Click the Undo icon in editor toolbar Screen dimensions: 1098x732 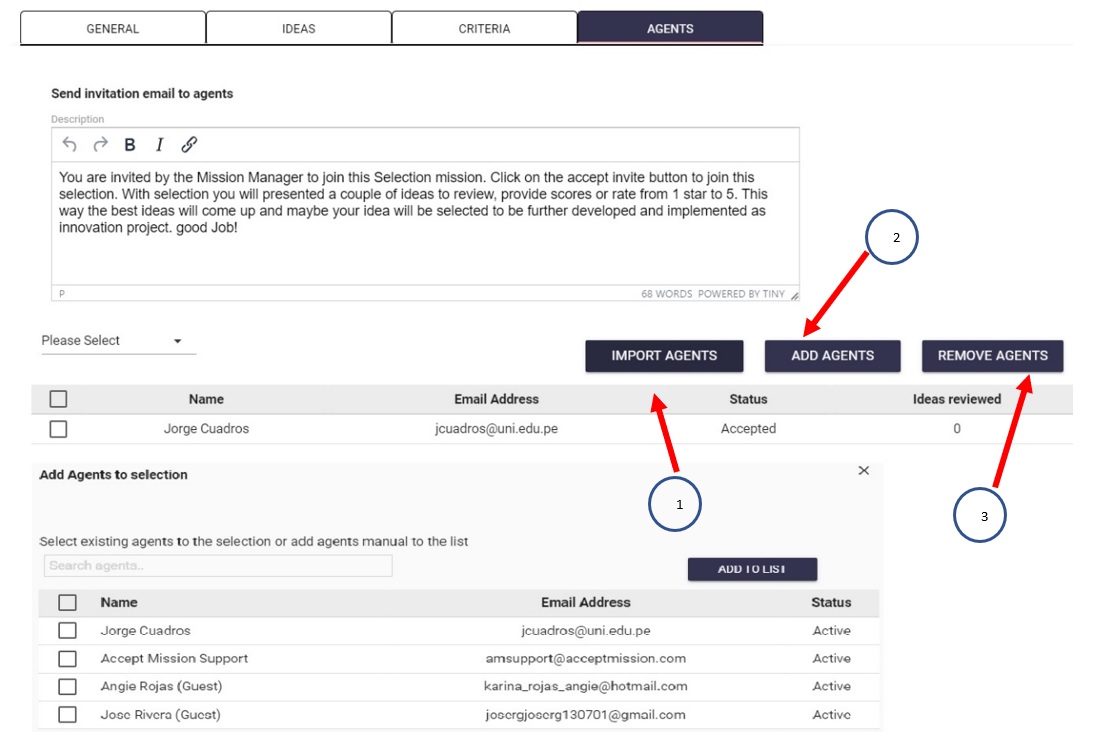69,145
